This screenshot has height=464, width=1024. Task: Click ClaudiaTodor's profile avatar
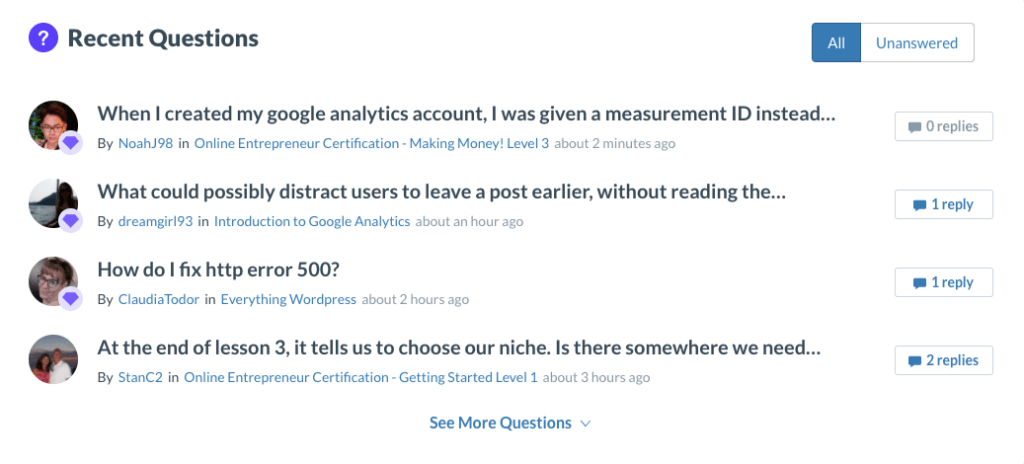pos(50,280)
